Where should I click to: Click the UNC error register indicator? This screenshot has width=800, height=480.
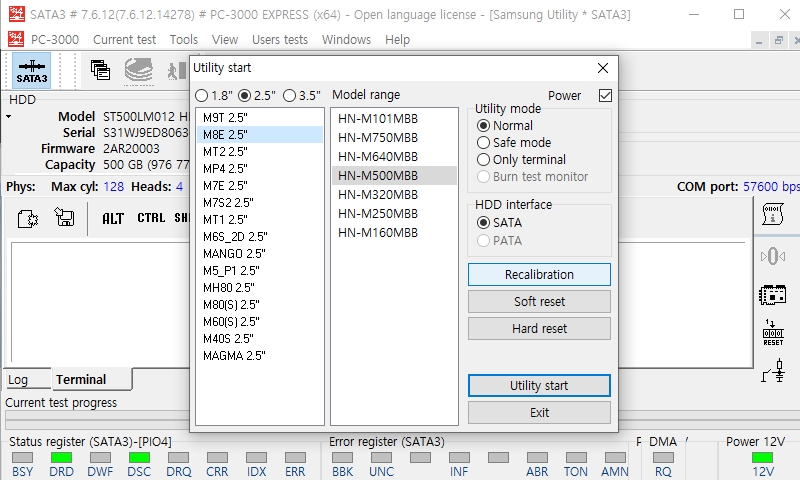[381, 458]
